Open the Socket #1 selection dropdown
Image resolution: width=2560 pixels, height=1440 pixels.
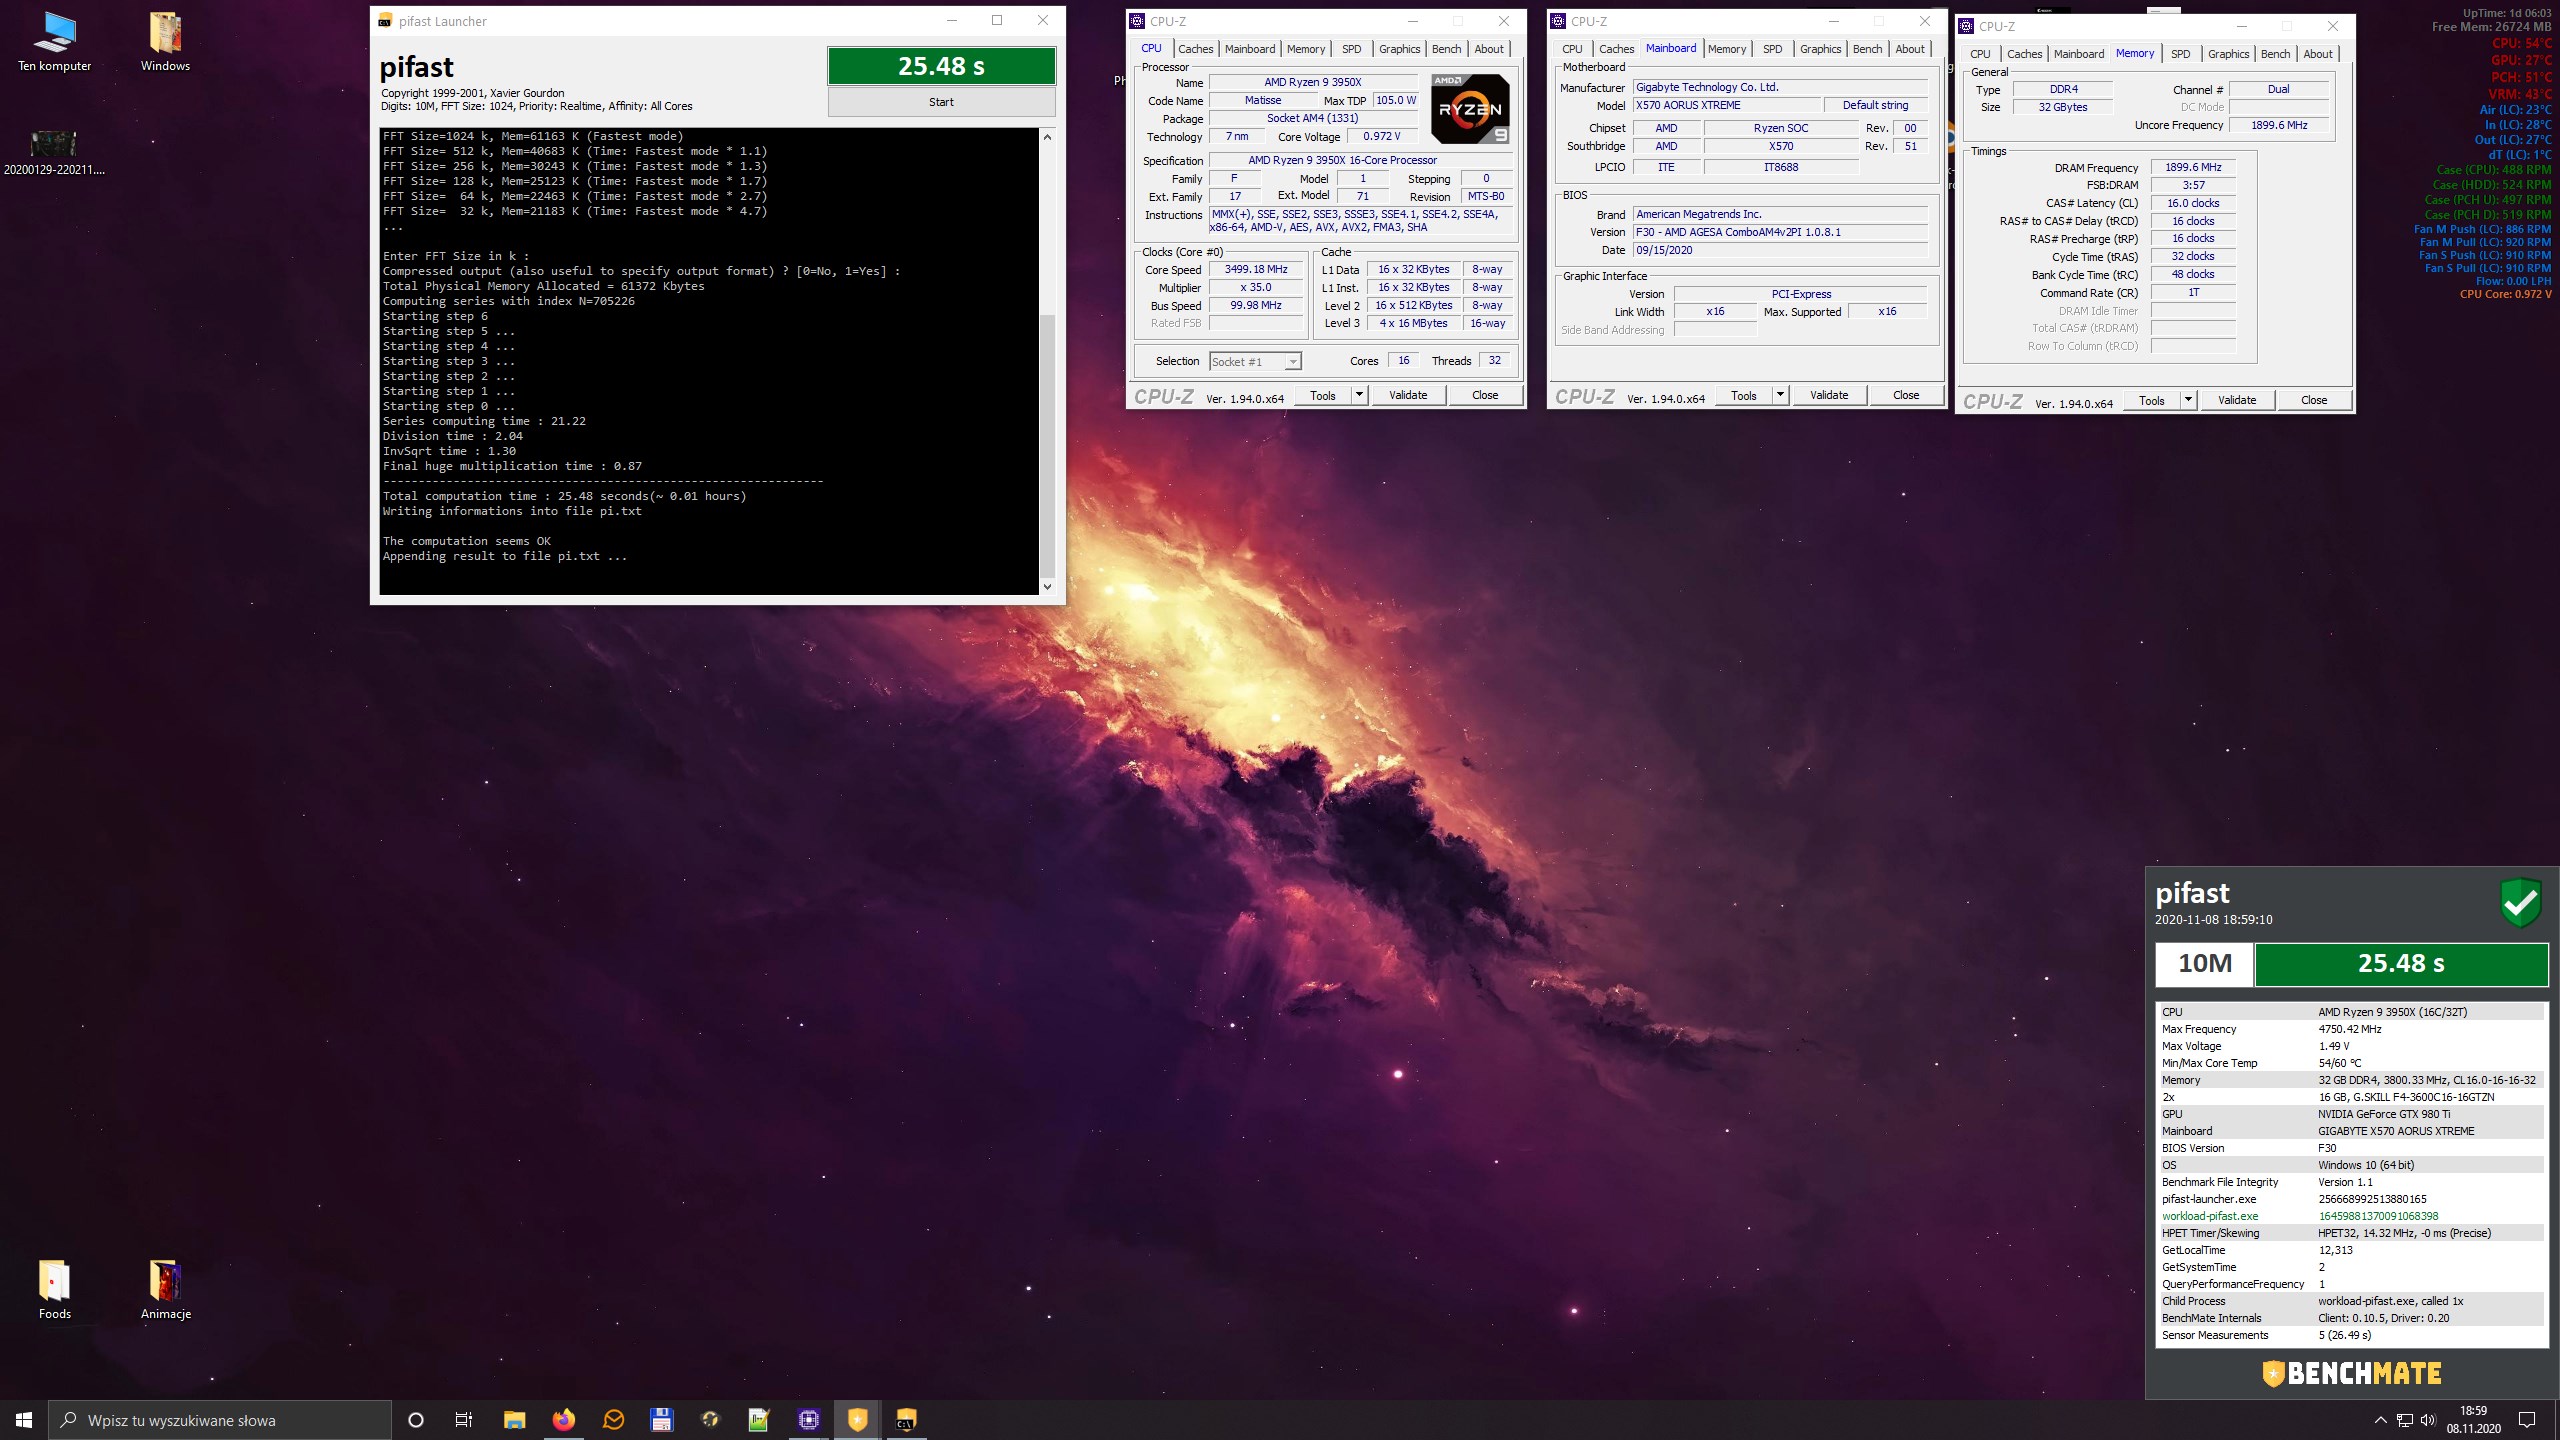pyautogui.click(x=1255, y=362)
